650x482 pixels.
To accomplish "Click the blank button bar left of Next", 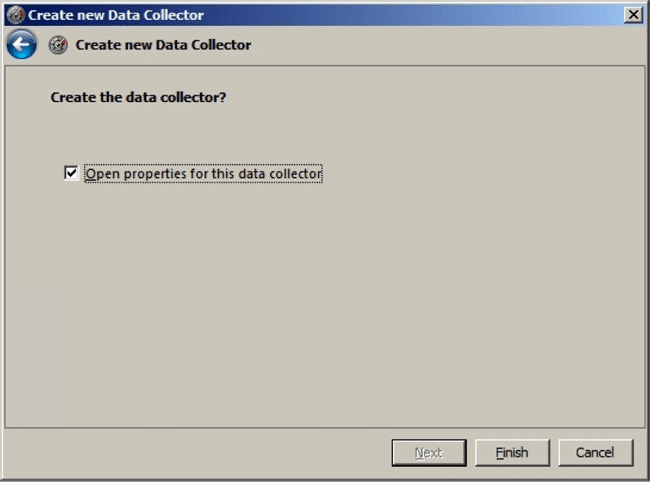I will 197,453.
